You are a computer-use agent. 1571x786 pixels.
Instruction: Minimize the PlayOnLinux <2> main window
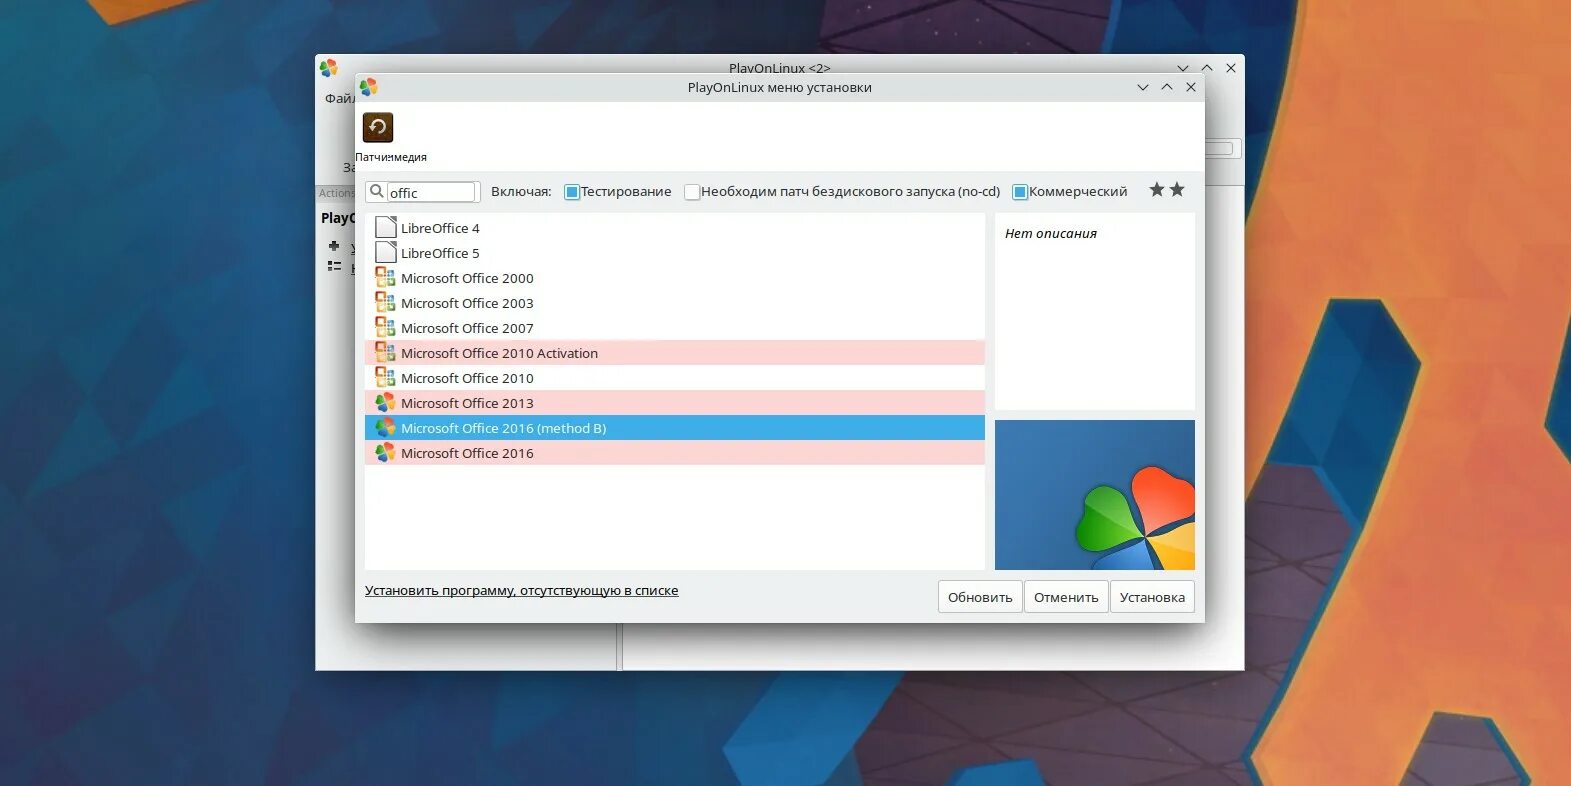pos(1183,68)
